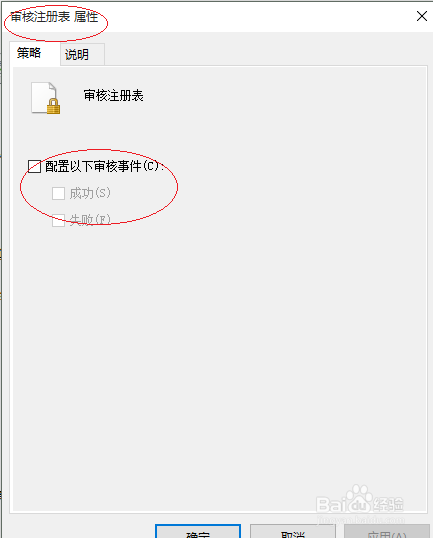Image resolution: width=433 pixels, height=538 pixels.
Task: Tick the 成功(S) checkbox
Action: pyautogui.click(x=58, y=193)
